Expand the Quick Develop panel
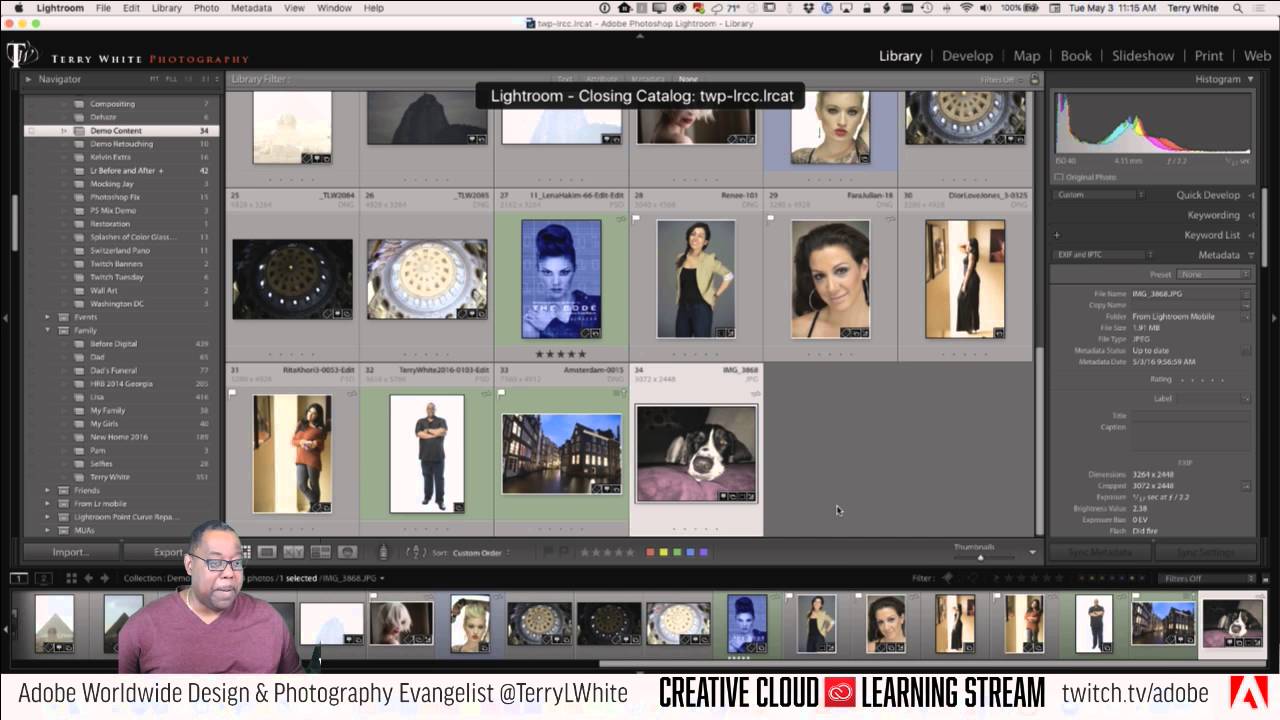 pyautogui.click(x=1251, y=195)
